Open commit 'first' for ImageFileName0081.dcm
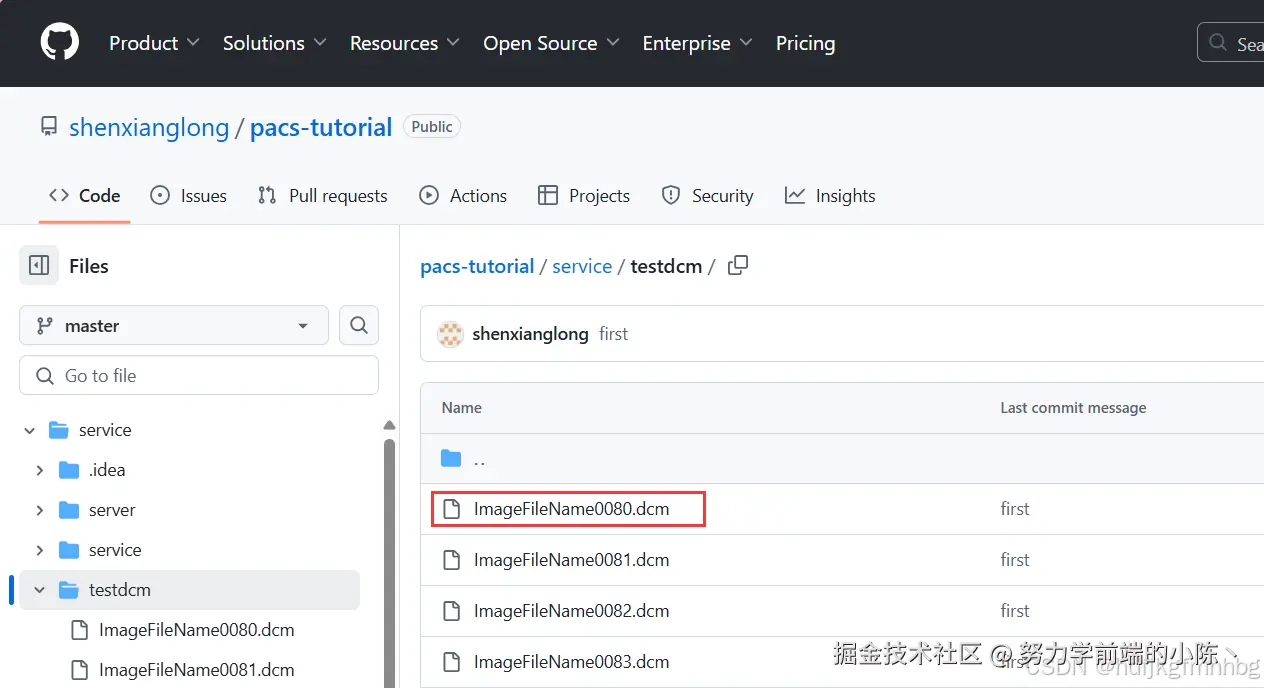The width and height of the screenshot is (1264, 688). pyautogui.click(x=1015, y=560)
